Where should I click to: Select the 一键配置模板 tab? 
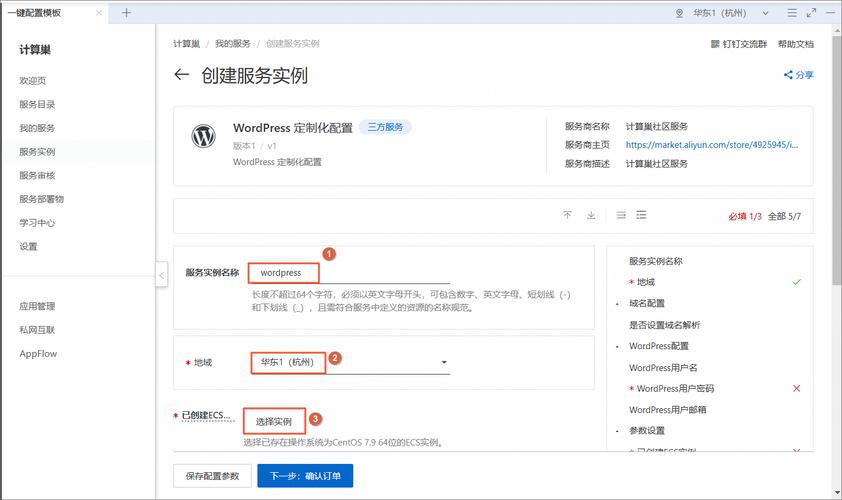point(55,12)
